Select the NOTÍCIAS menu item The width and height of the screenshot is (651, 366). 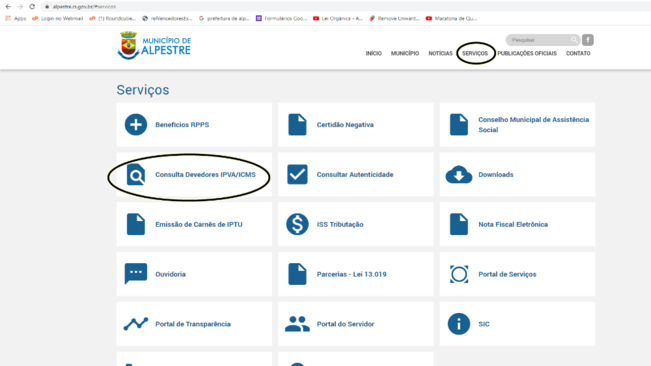click(x=441, y=54)
